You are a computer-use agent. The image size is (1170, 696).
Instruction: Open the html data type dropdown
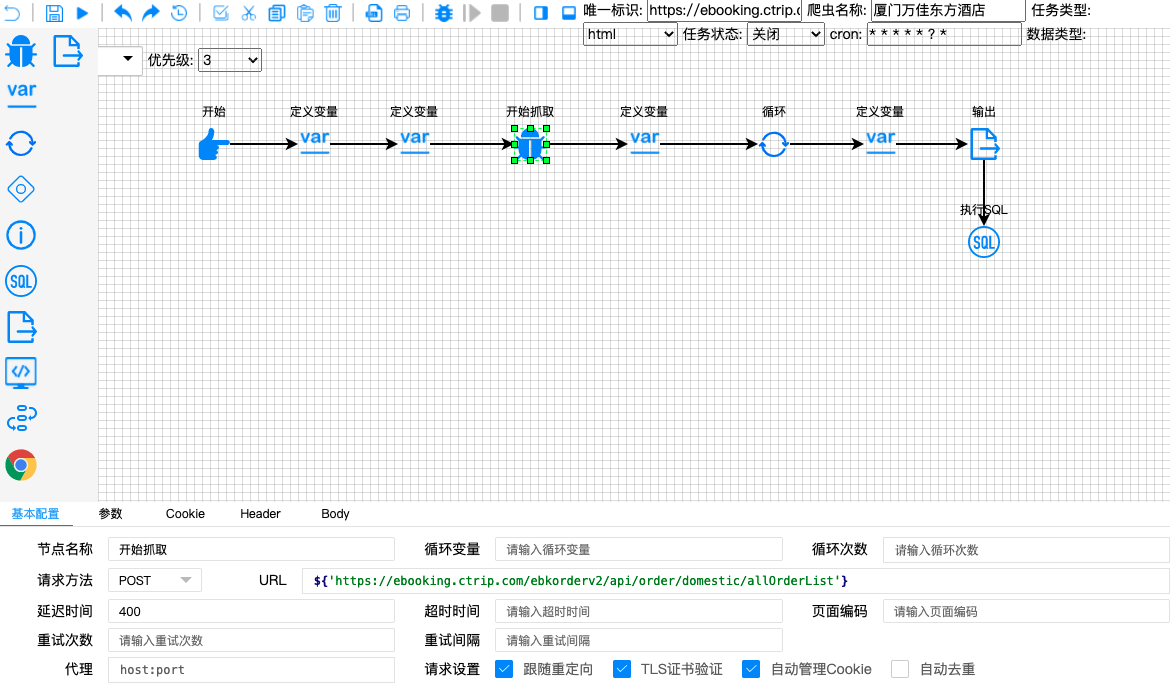[629, 33]
